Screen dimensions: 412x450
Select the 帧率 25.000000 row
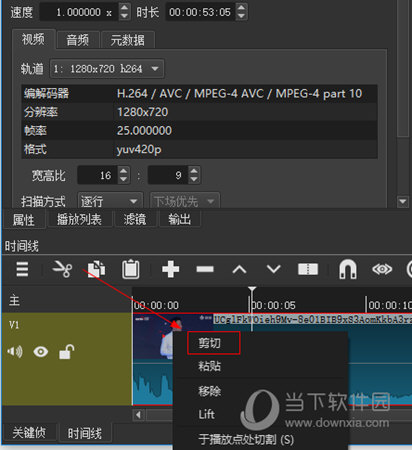200,130
